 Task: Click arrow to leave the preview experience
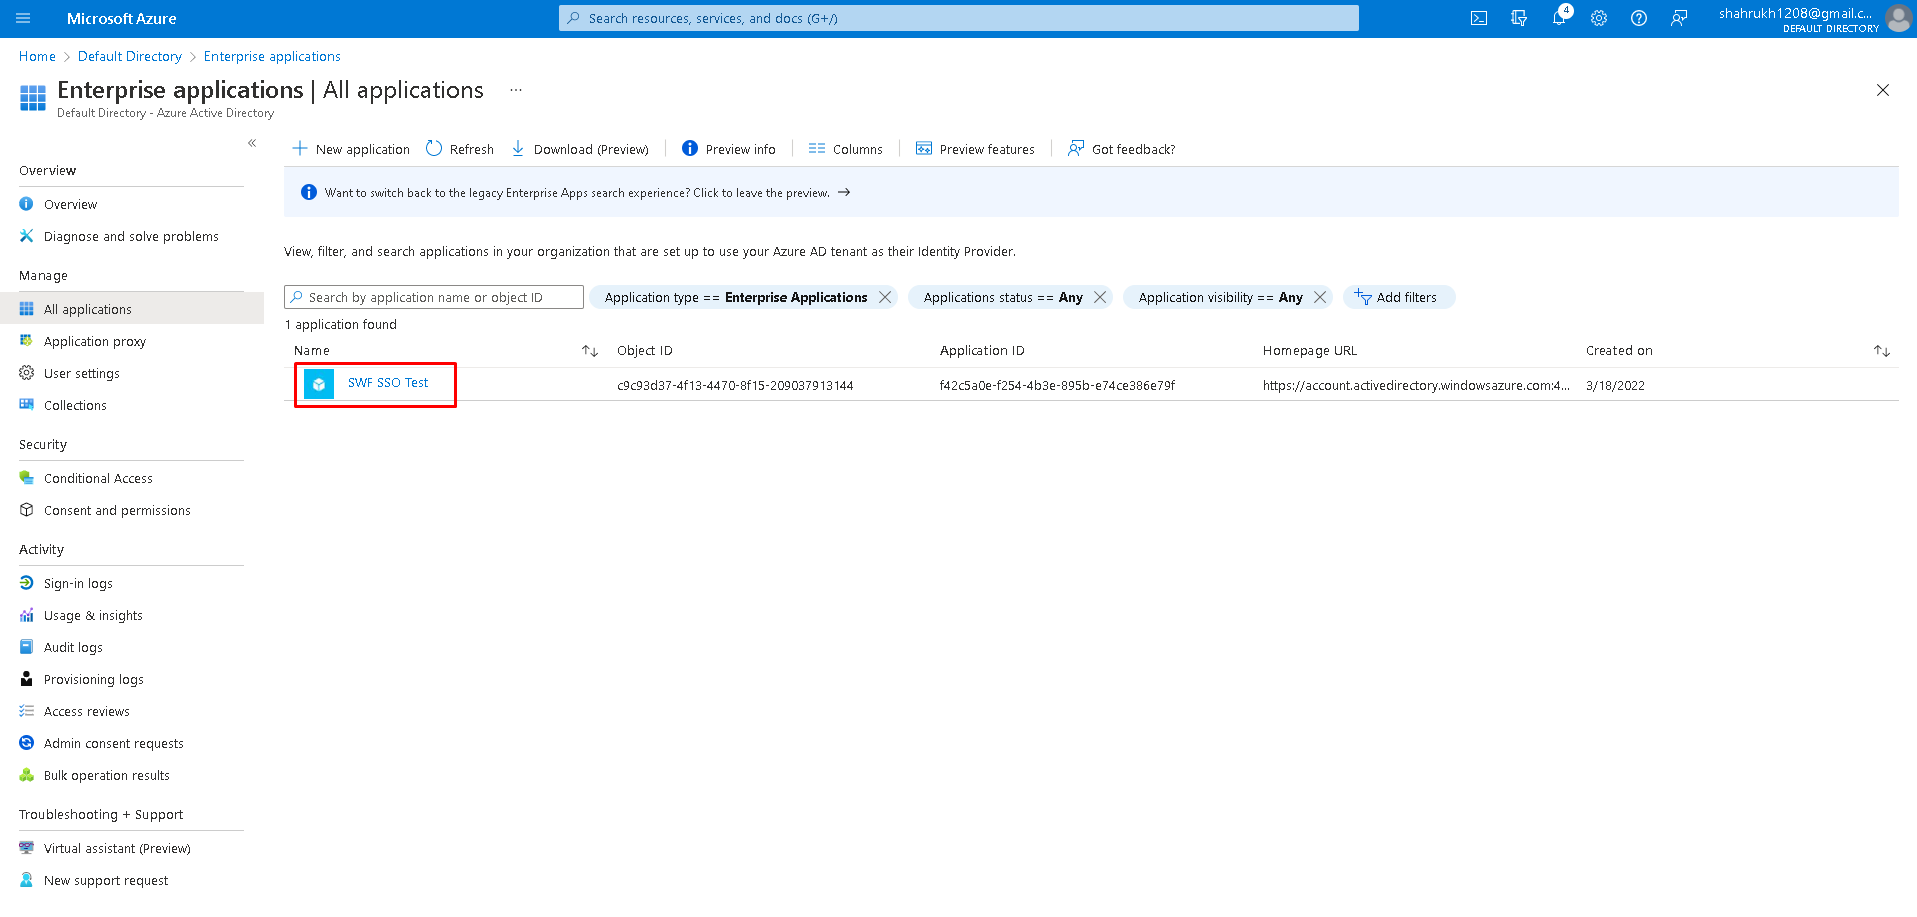point(844,192)
